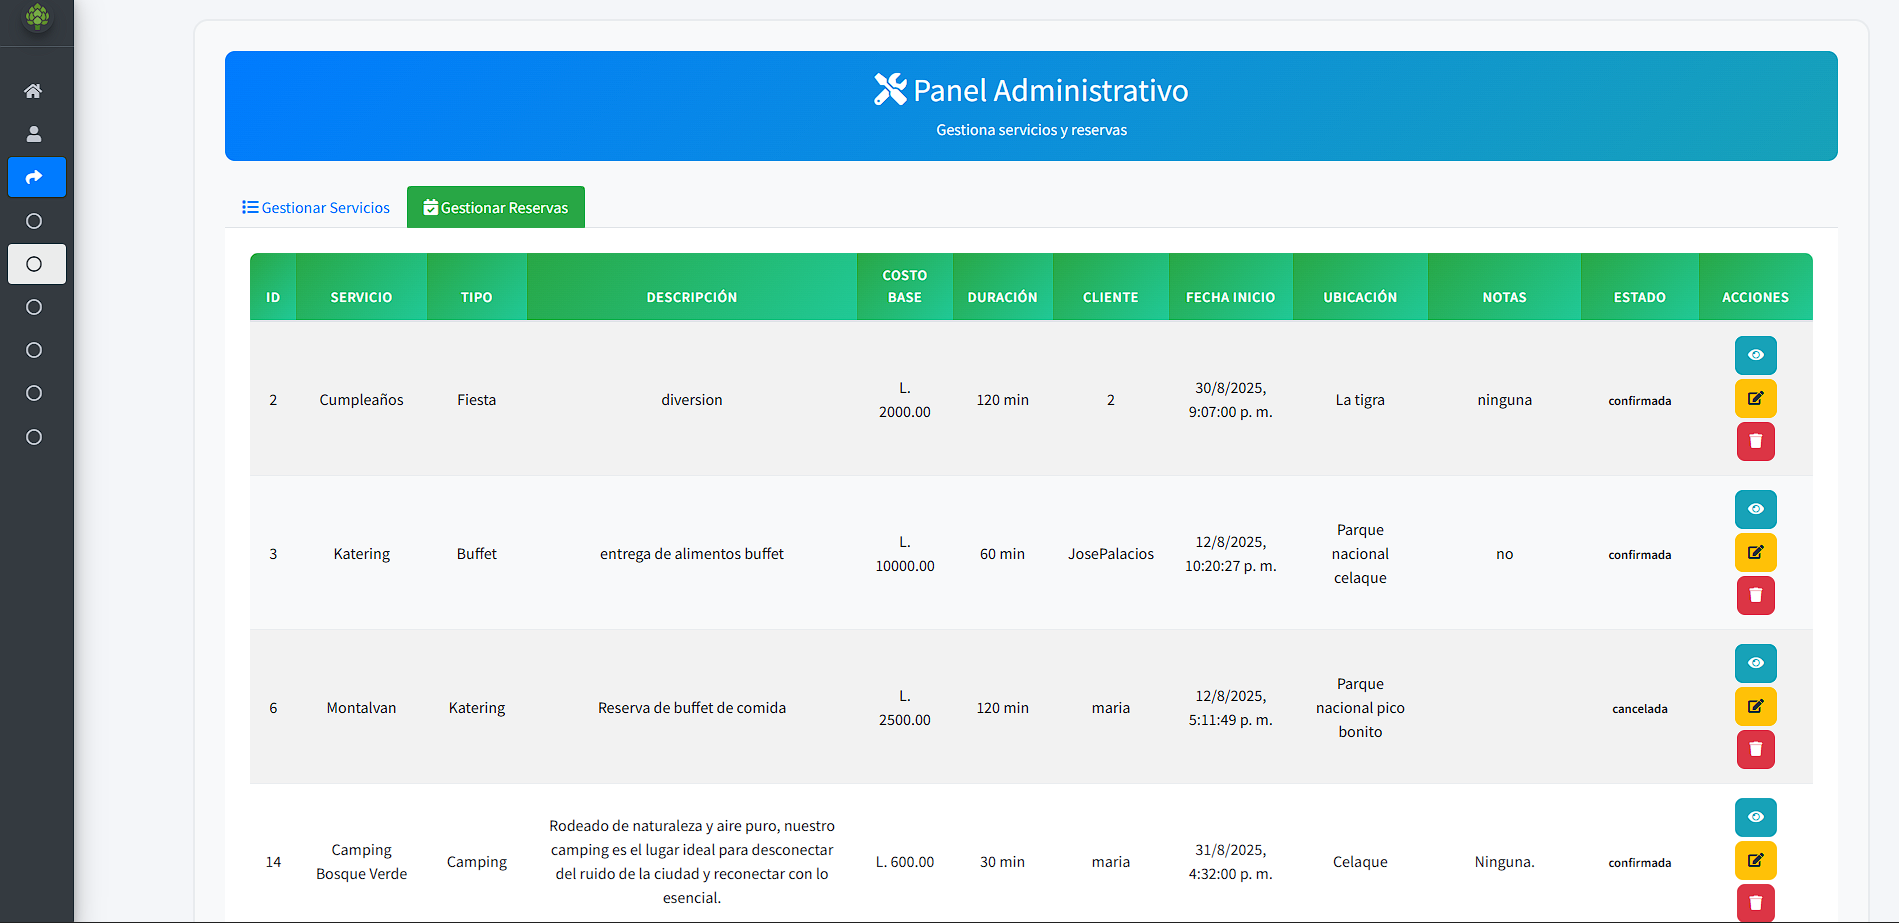Click the trash button for Katering reservation ID 3
Image resolution: width=1899 pixels, height=923 pixels.
click(x=1755, y=595)
